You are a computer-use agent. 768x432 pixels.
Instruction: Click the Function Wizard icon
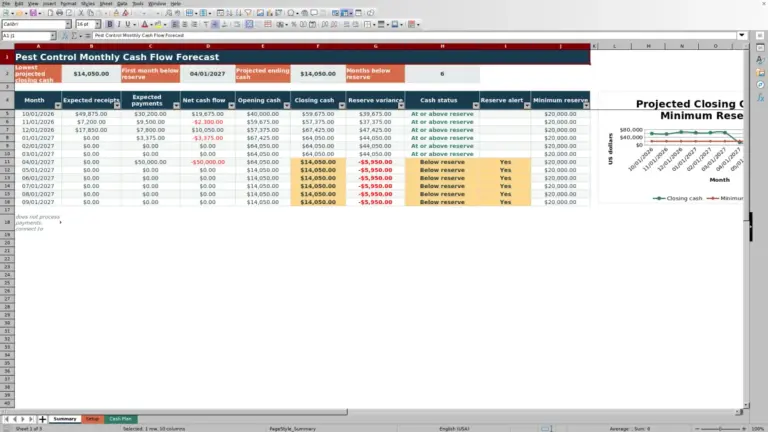point(65,36)
